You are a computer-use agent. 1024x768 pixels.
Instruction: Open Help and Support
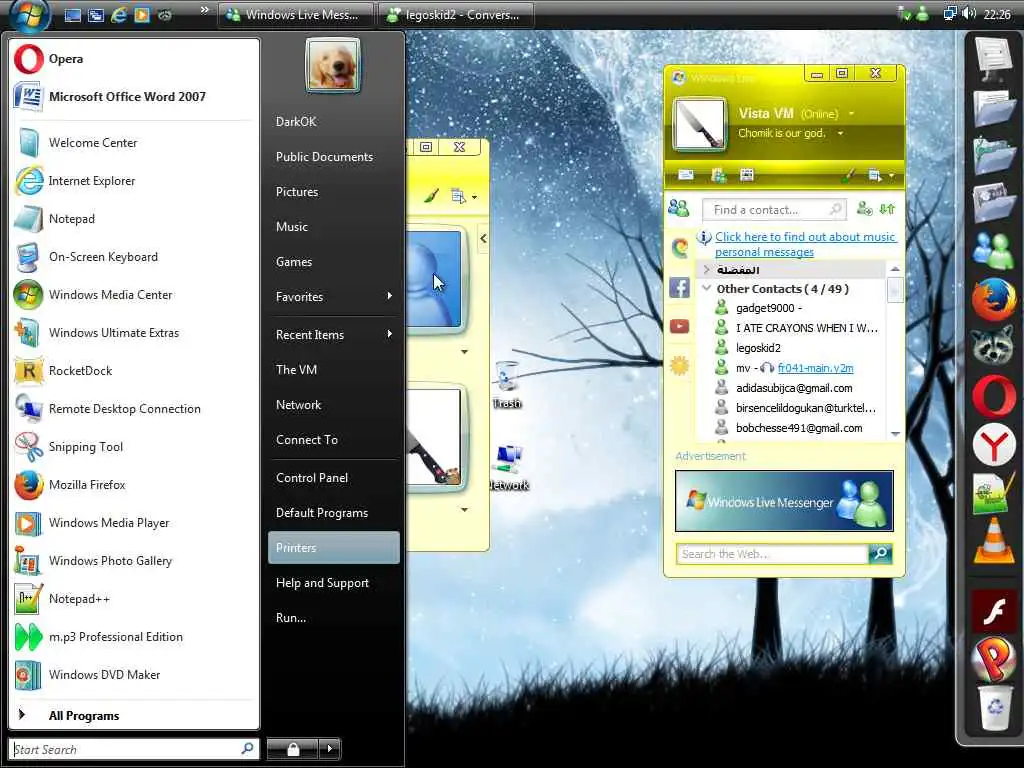point(323,583)
